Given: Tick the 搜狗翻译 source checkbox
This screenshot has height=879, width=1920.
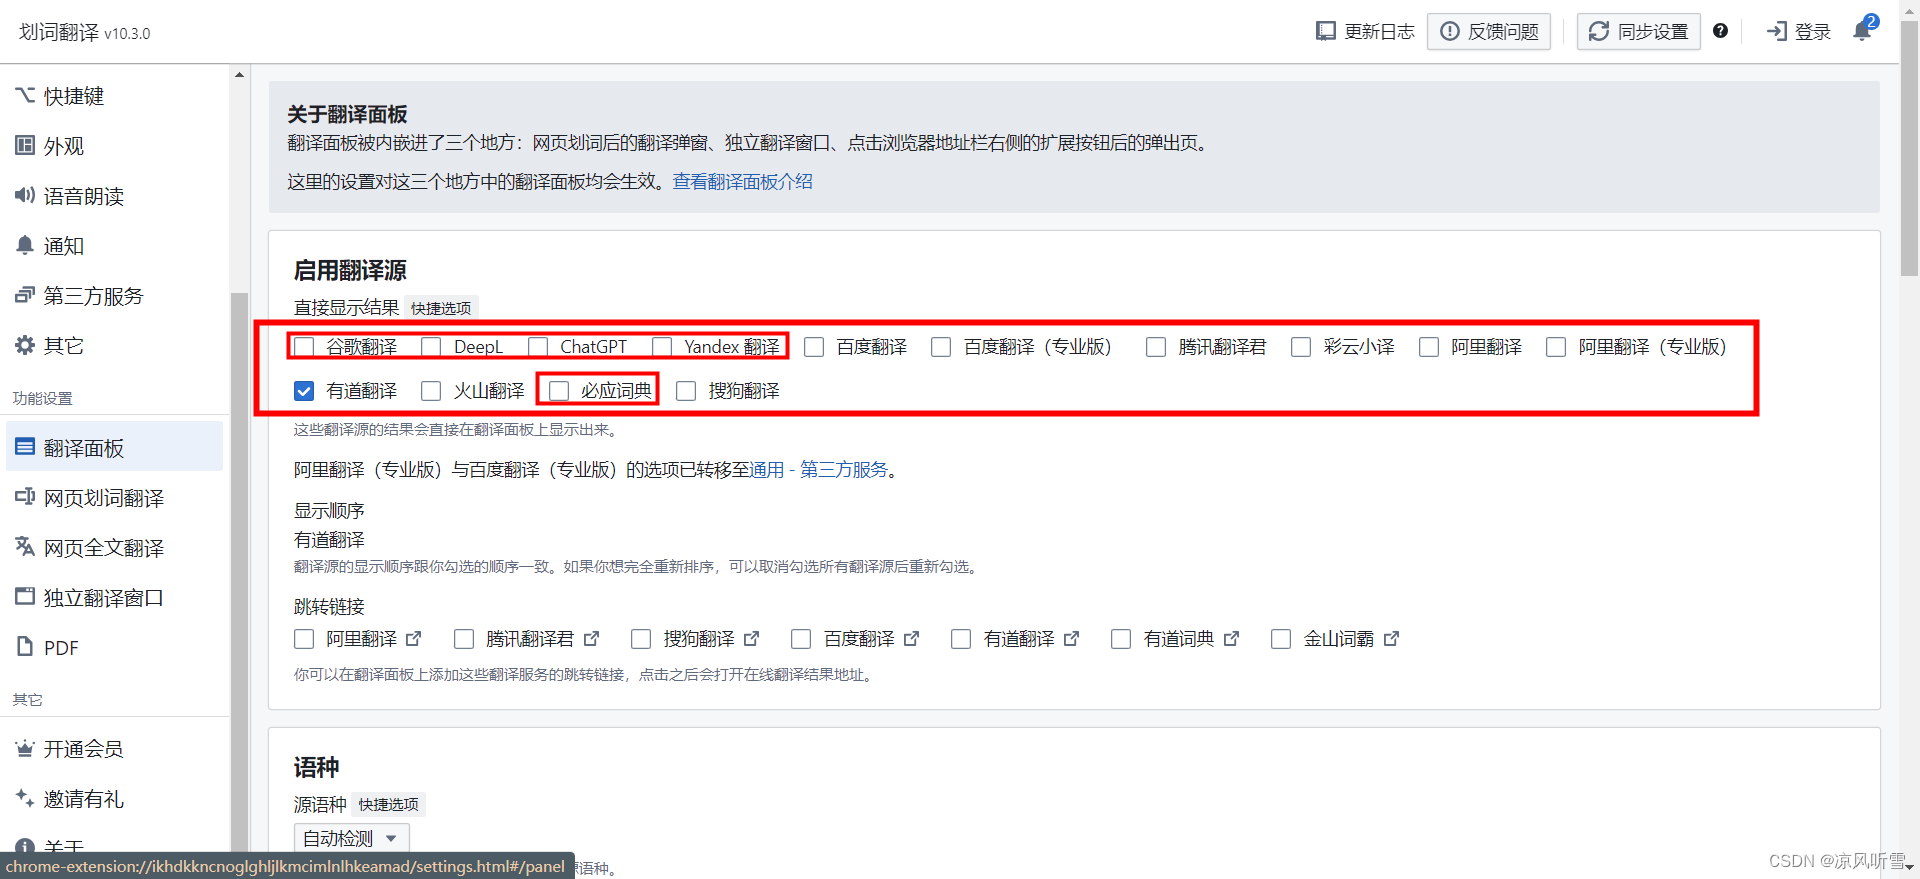Looking at the screenshot, I should pos(686,391).
